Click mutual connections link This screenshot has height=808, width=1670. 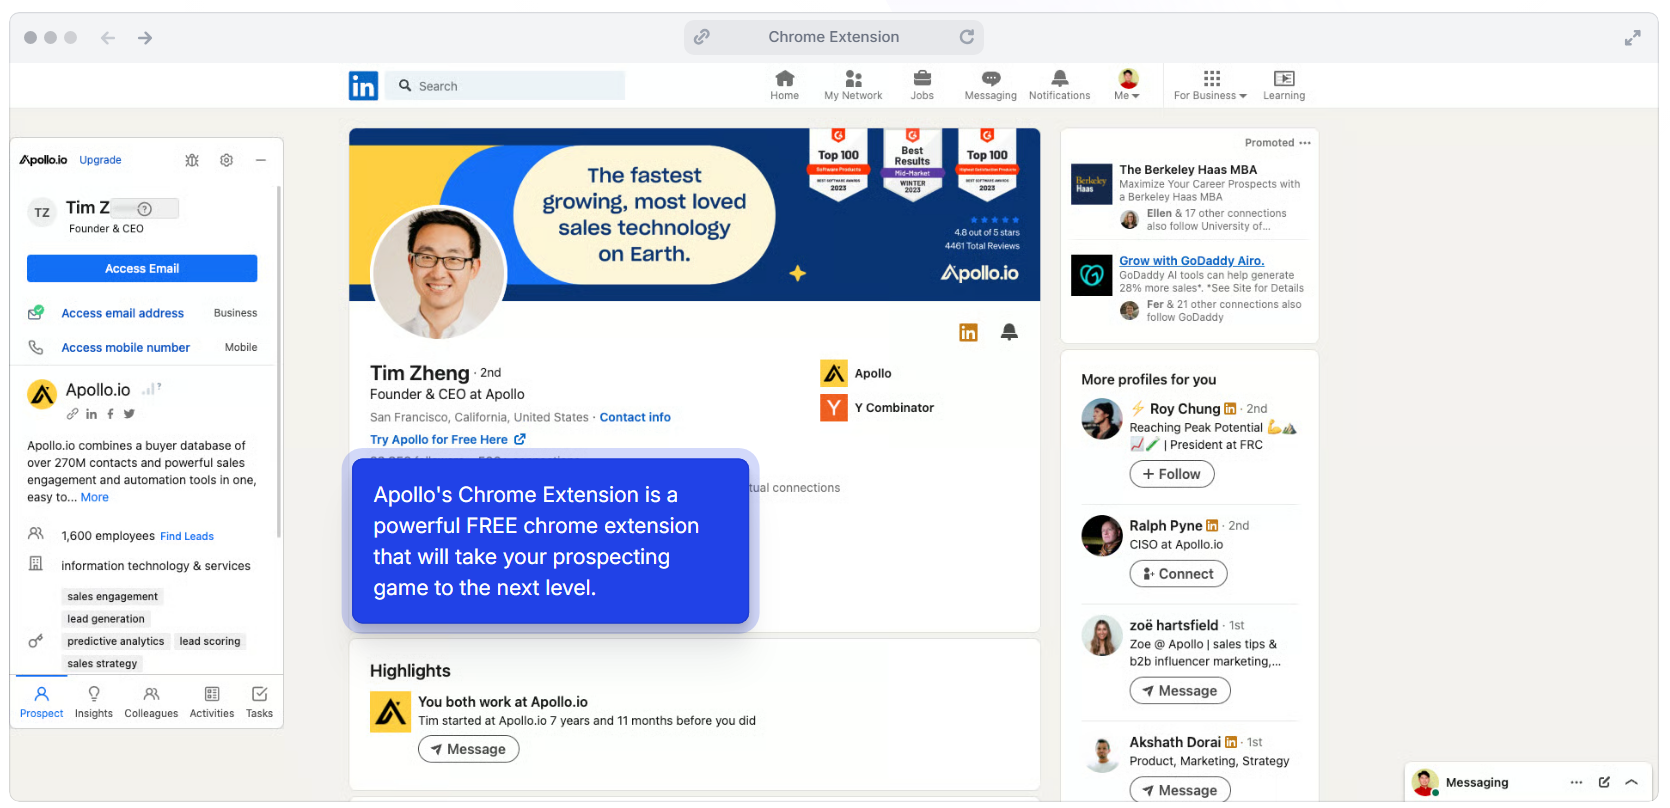795,488
